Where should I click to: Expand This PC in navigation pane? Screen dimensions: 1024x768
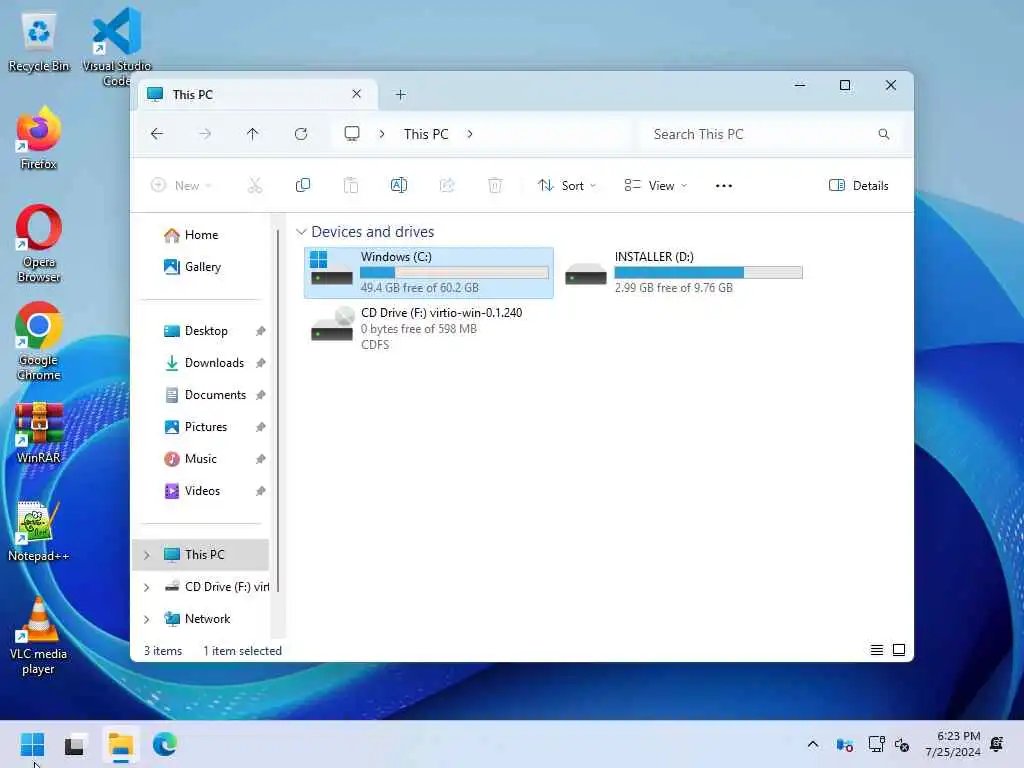(x=147, y=555)
